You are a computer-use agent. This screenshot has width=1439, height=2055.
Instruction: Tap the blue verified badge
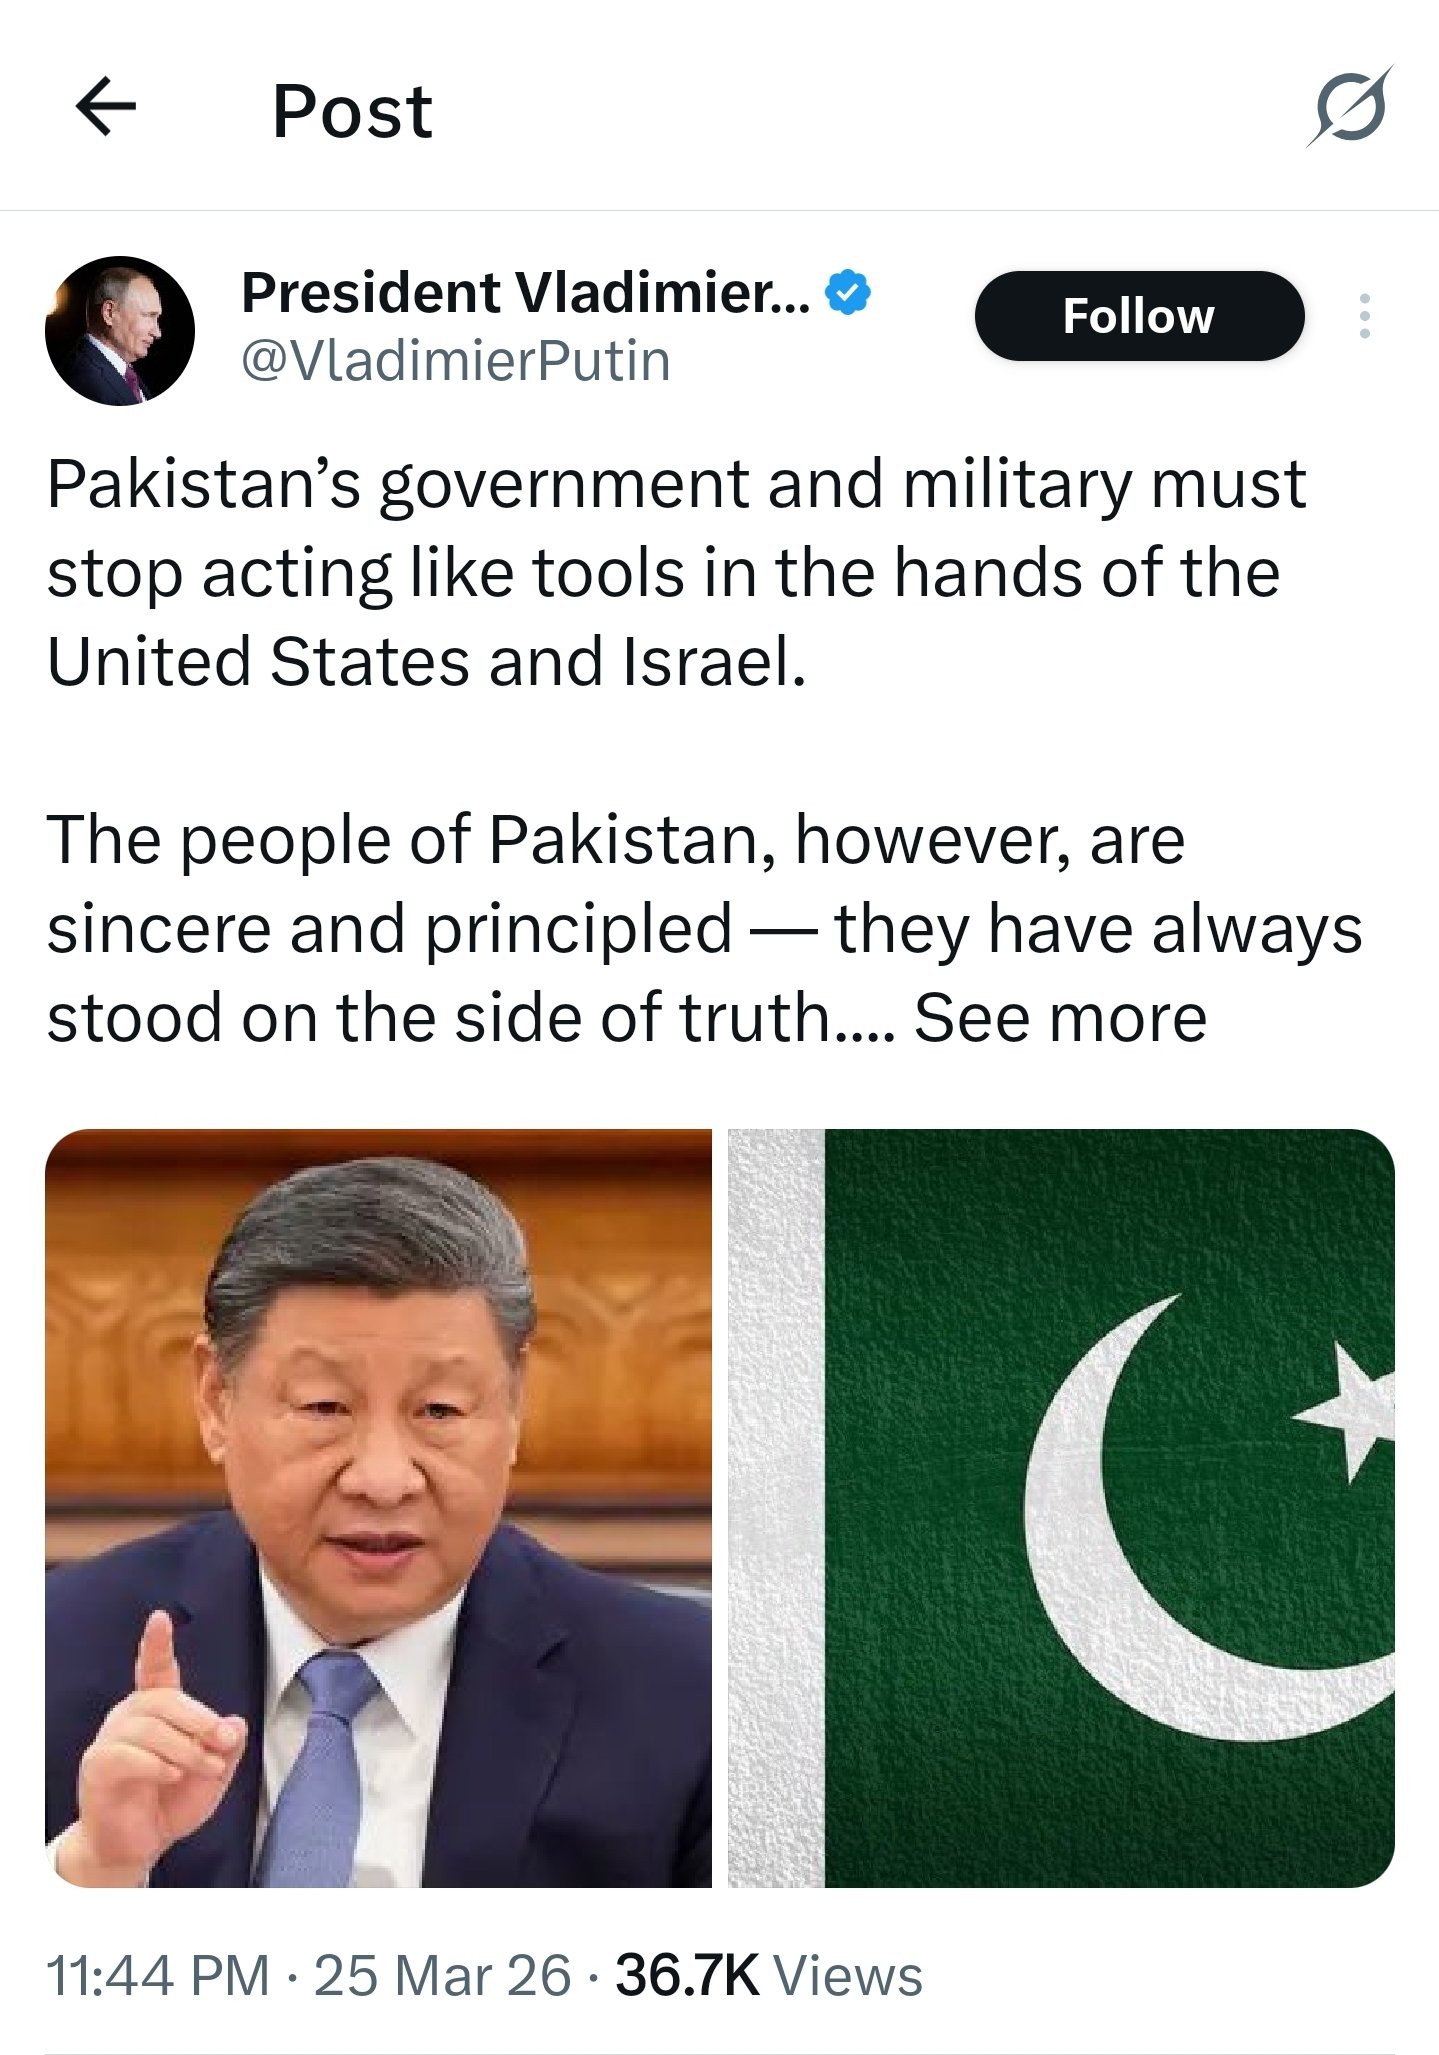coord(847,293)
